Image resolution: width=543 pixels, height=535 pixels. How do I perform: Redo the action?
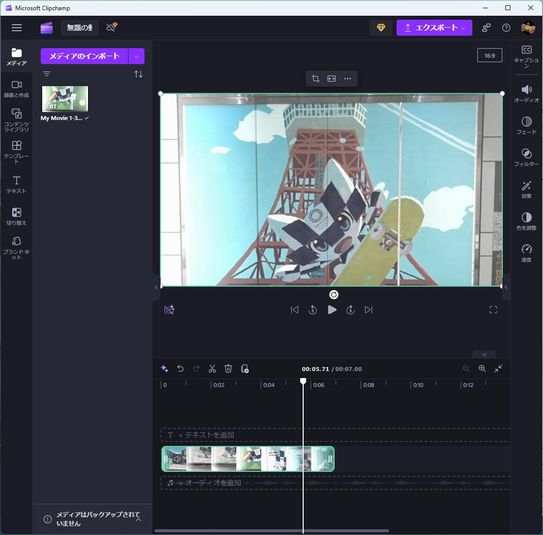196,369
